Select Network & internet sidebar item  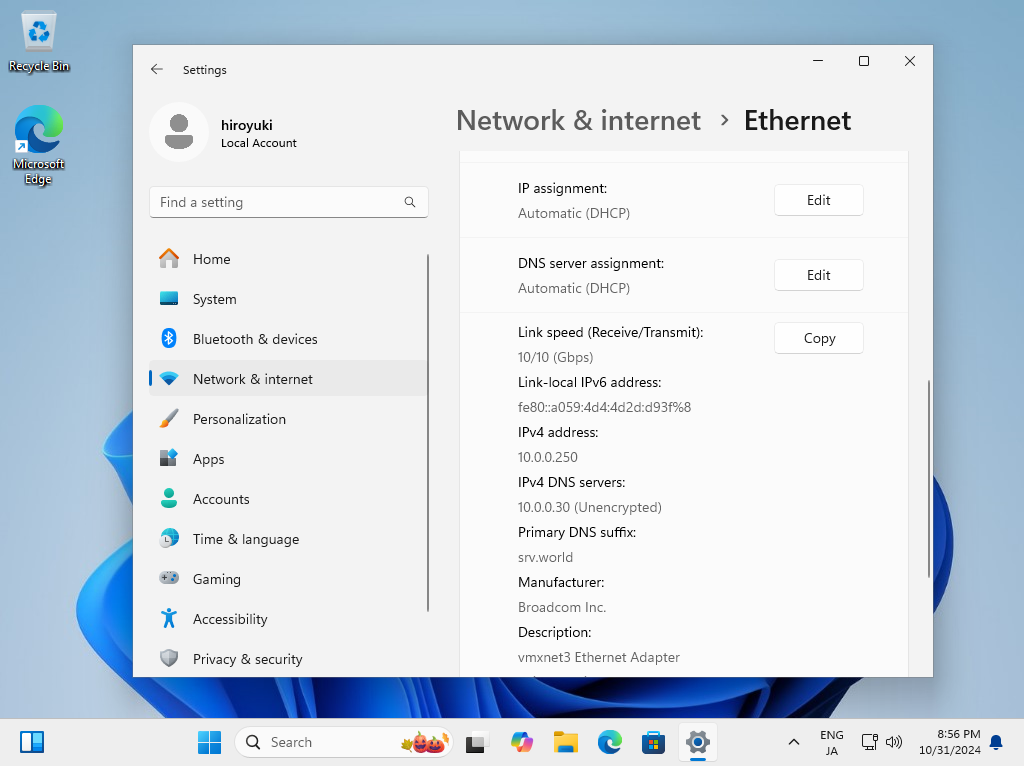252,379
